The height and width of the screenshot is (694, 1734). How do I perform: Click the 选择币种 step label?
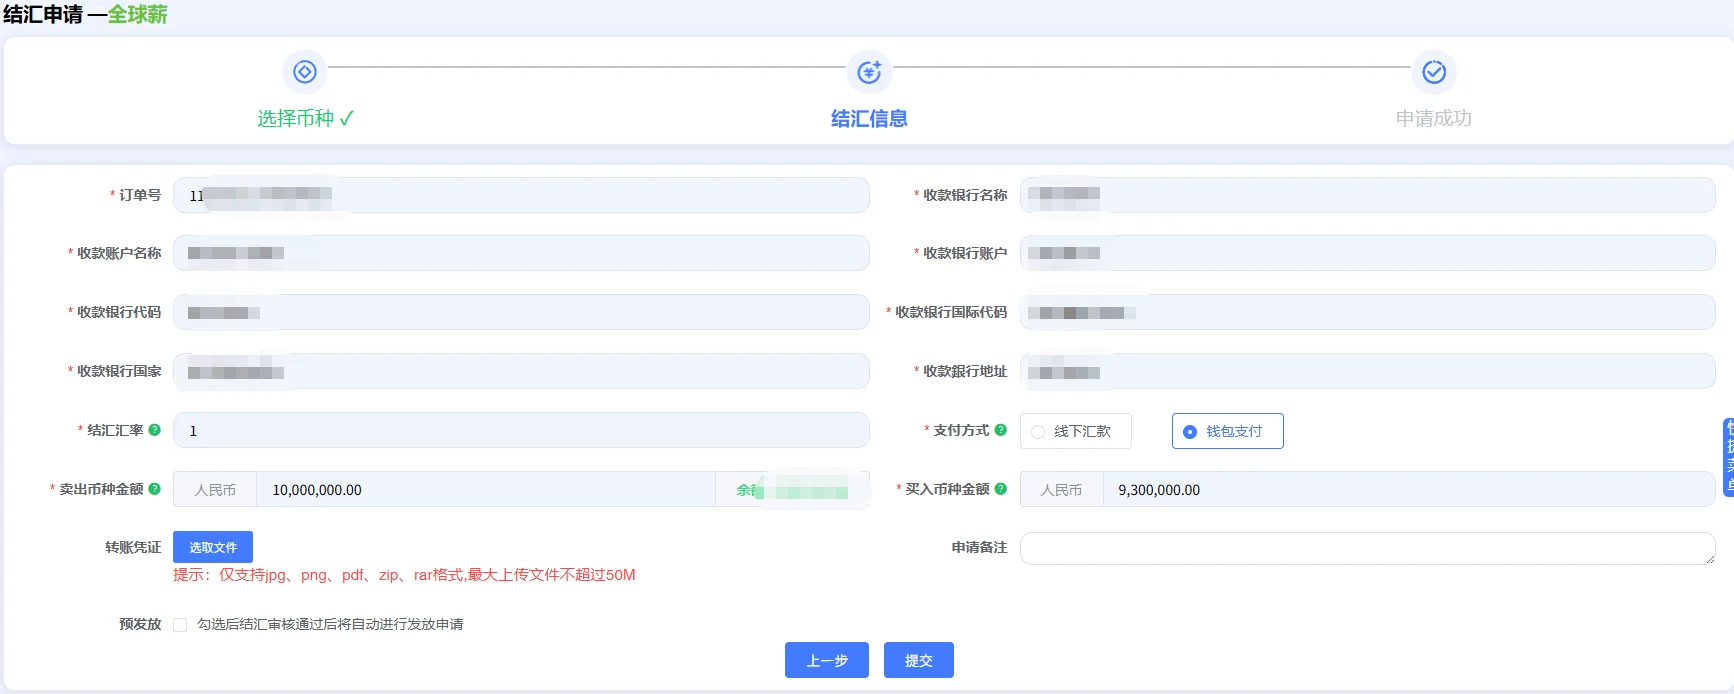[x=305, y=118]
